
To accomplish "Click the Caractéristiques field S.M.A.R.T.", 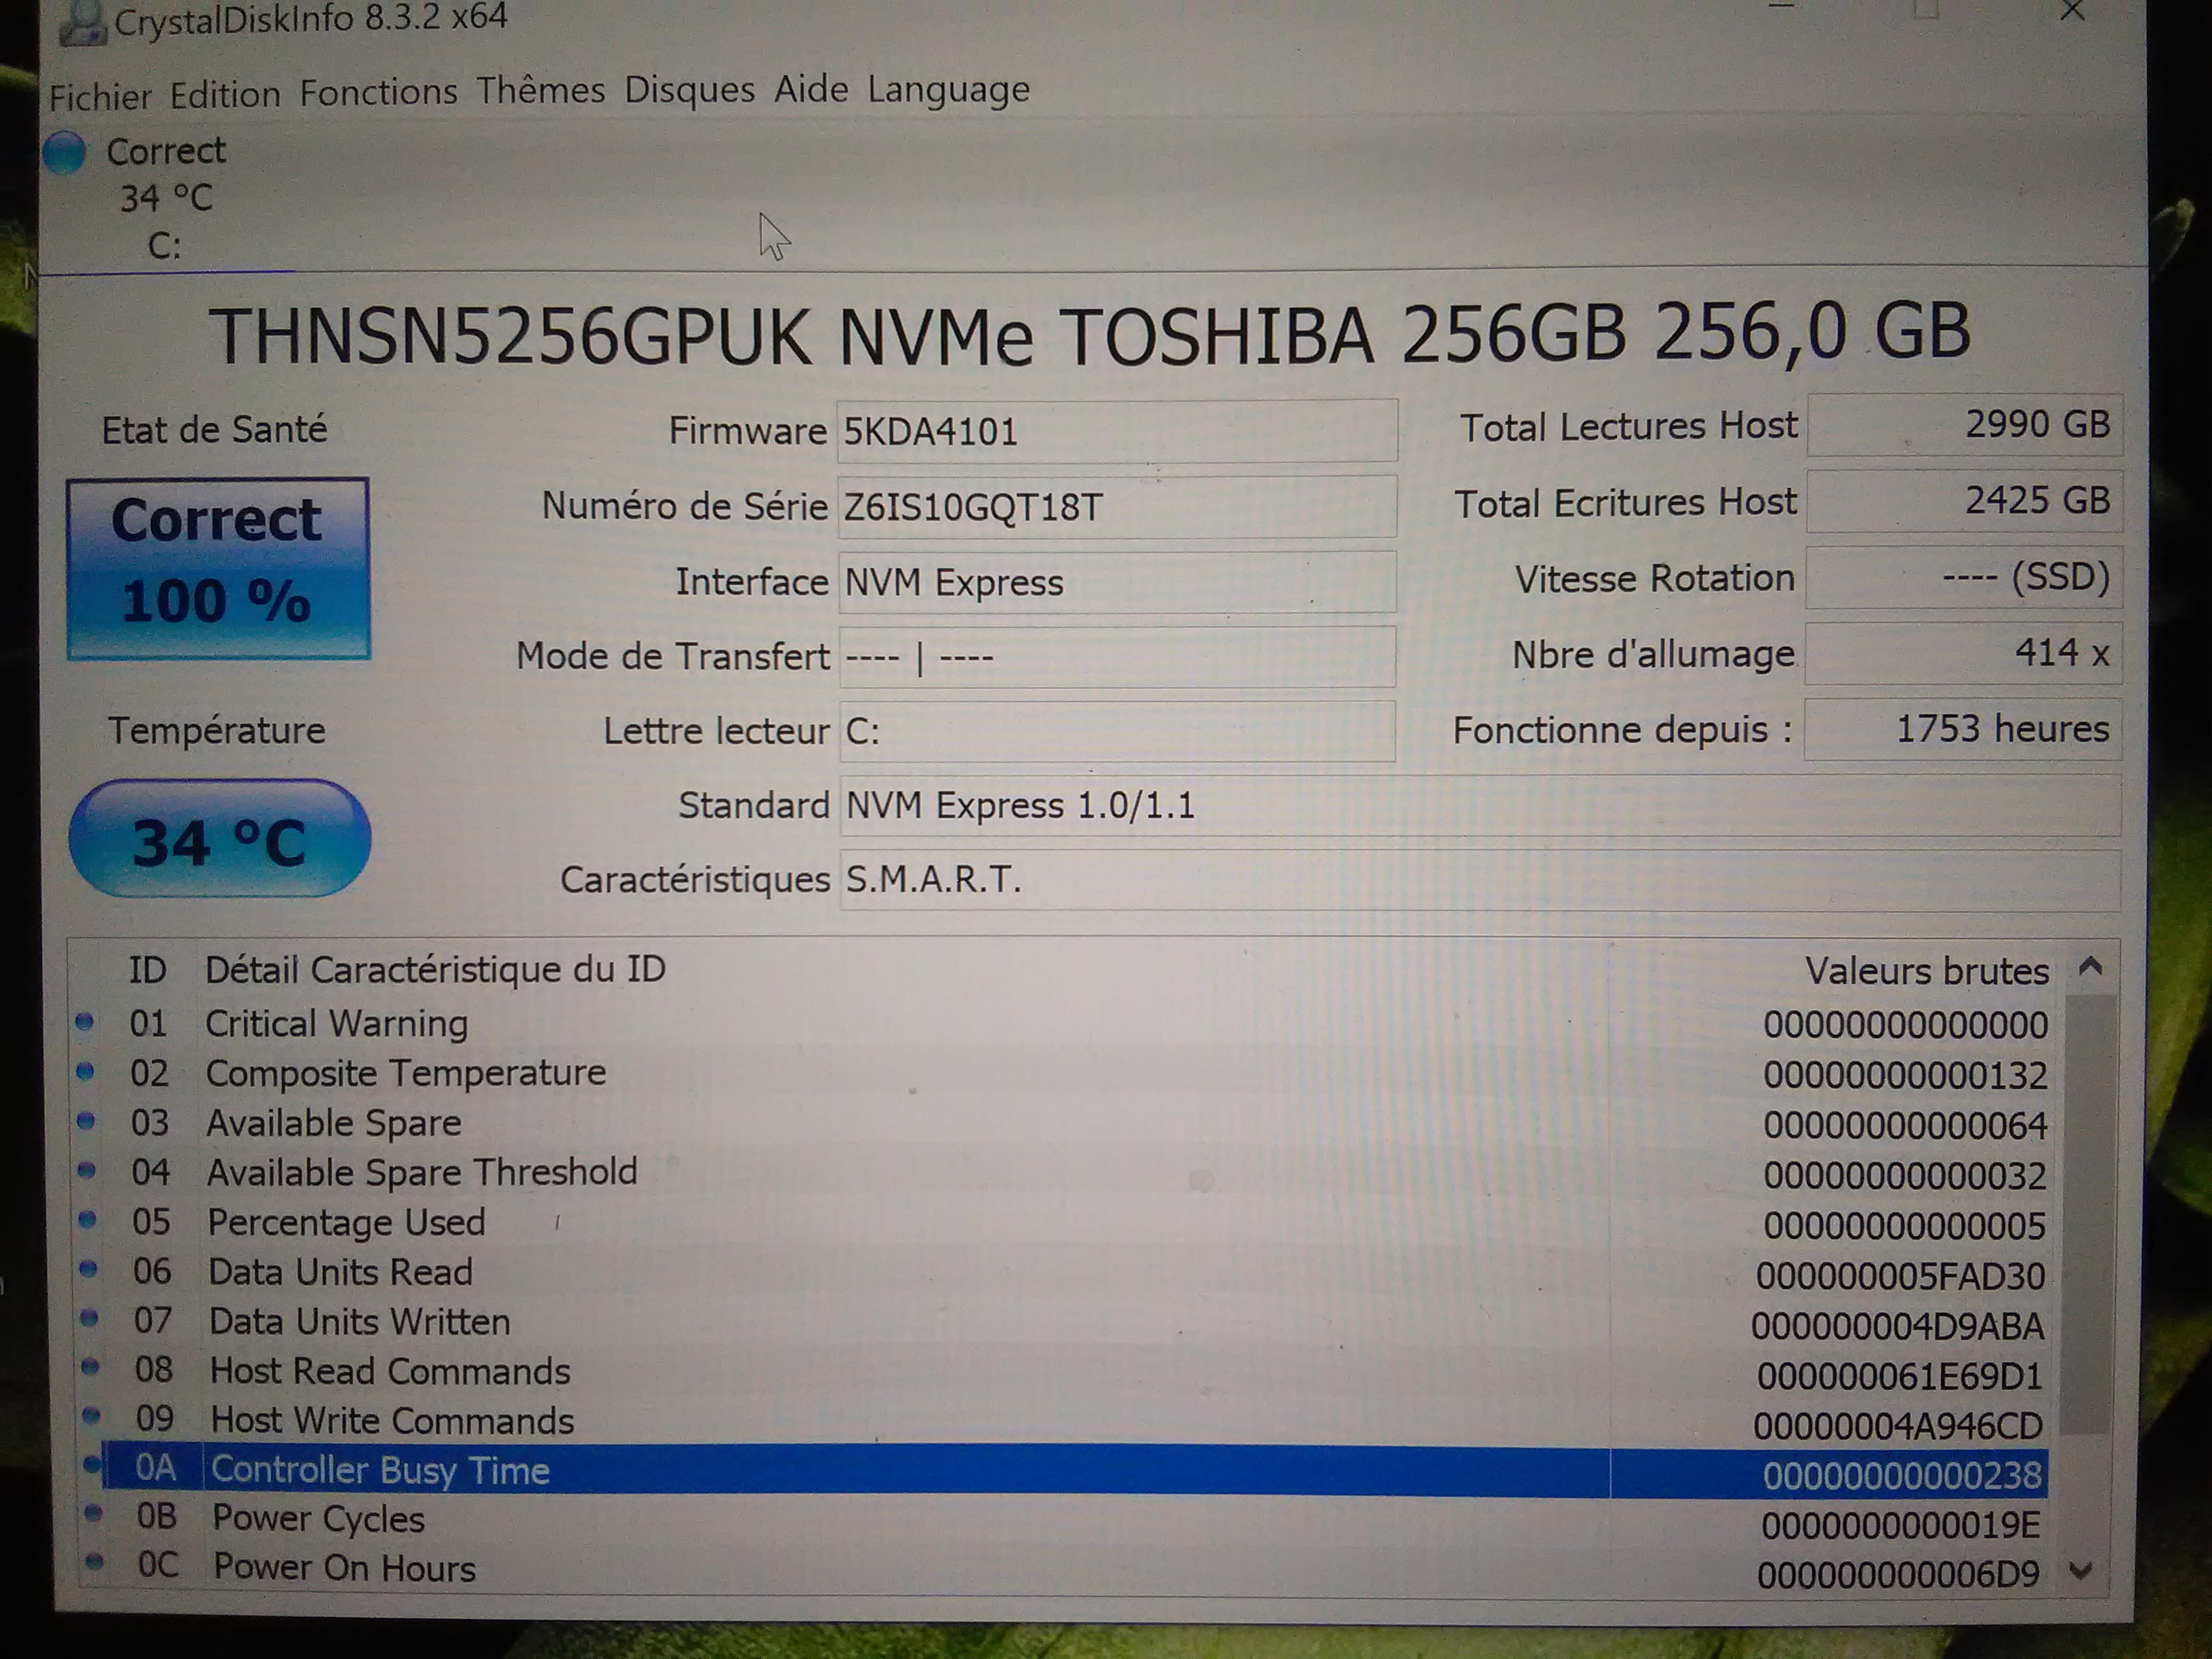I will click(1480, 880).
